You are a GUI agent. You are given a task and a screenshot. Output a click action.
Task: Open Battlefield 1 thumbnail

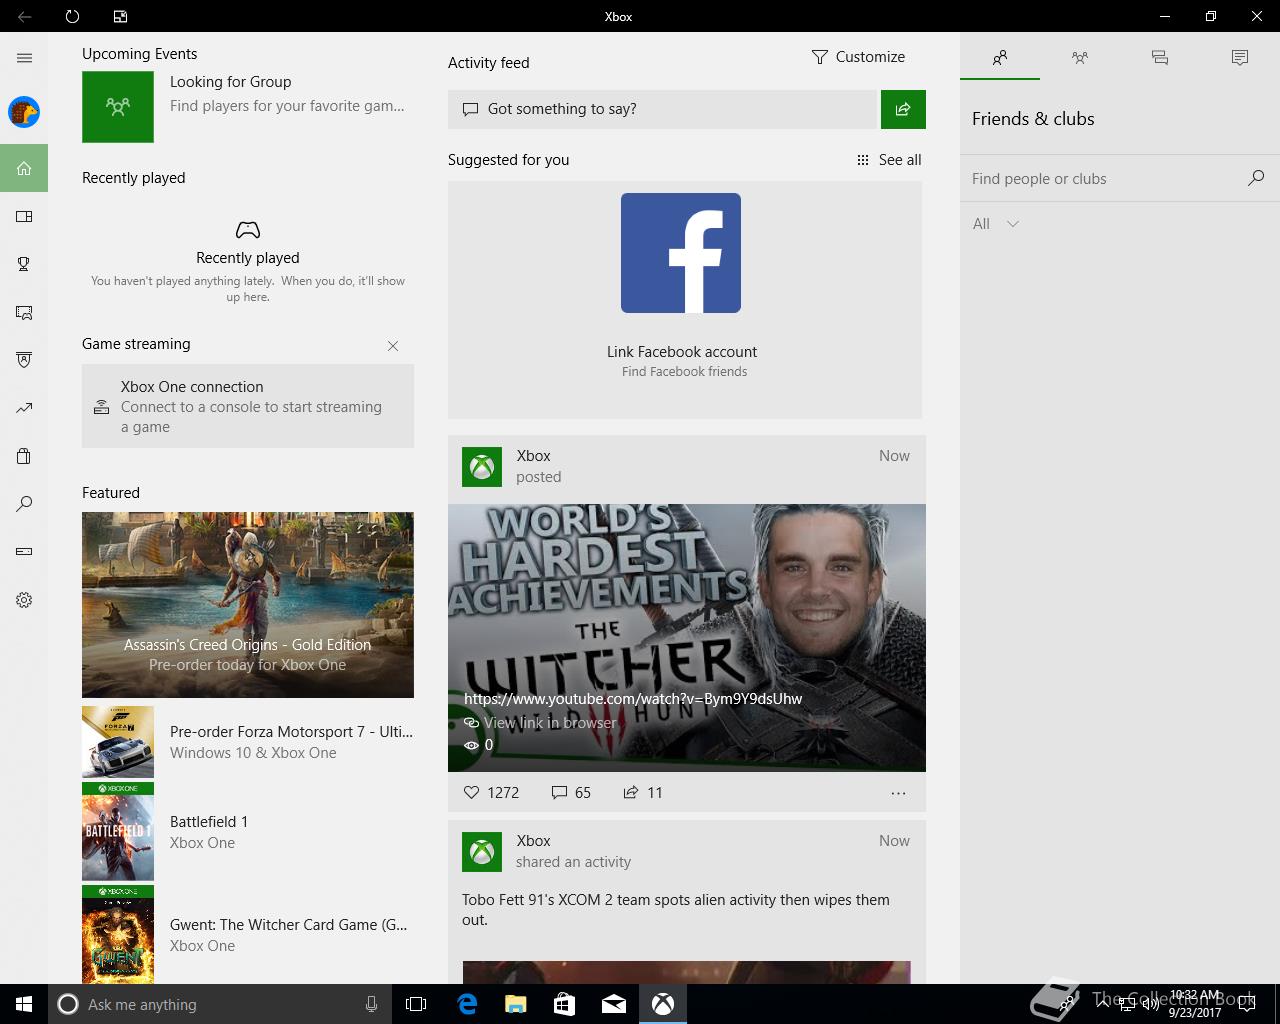pyautogui.click(x=118, y=832)
